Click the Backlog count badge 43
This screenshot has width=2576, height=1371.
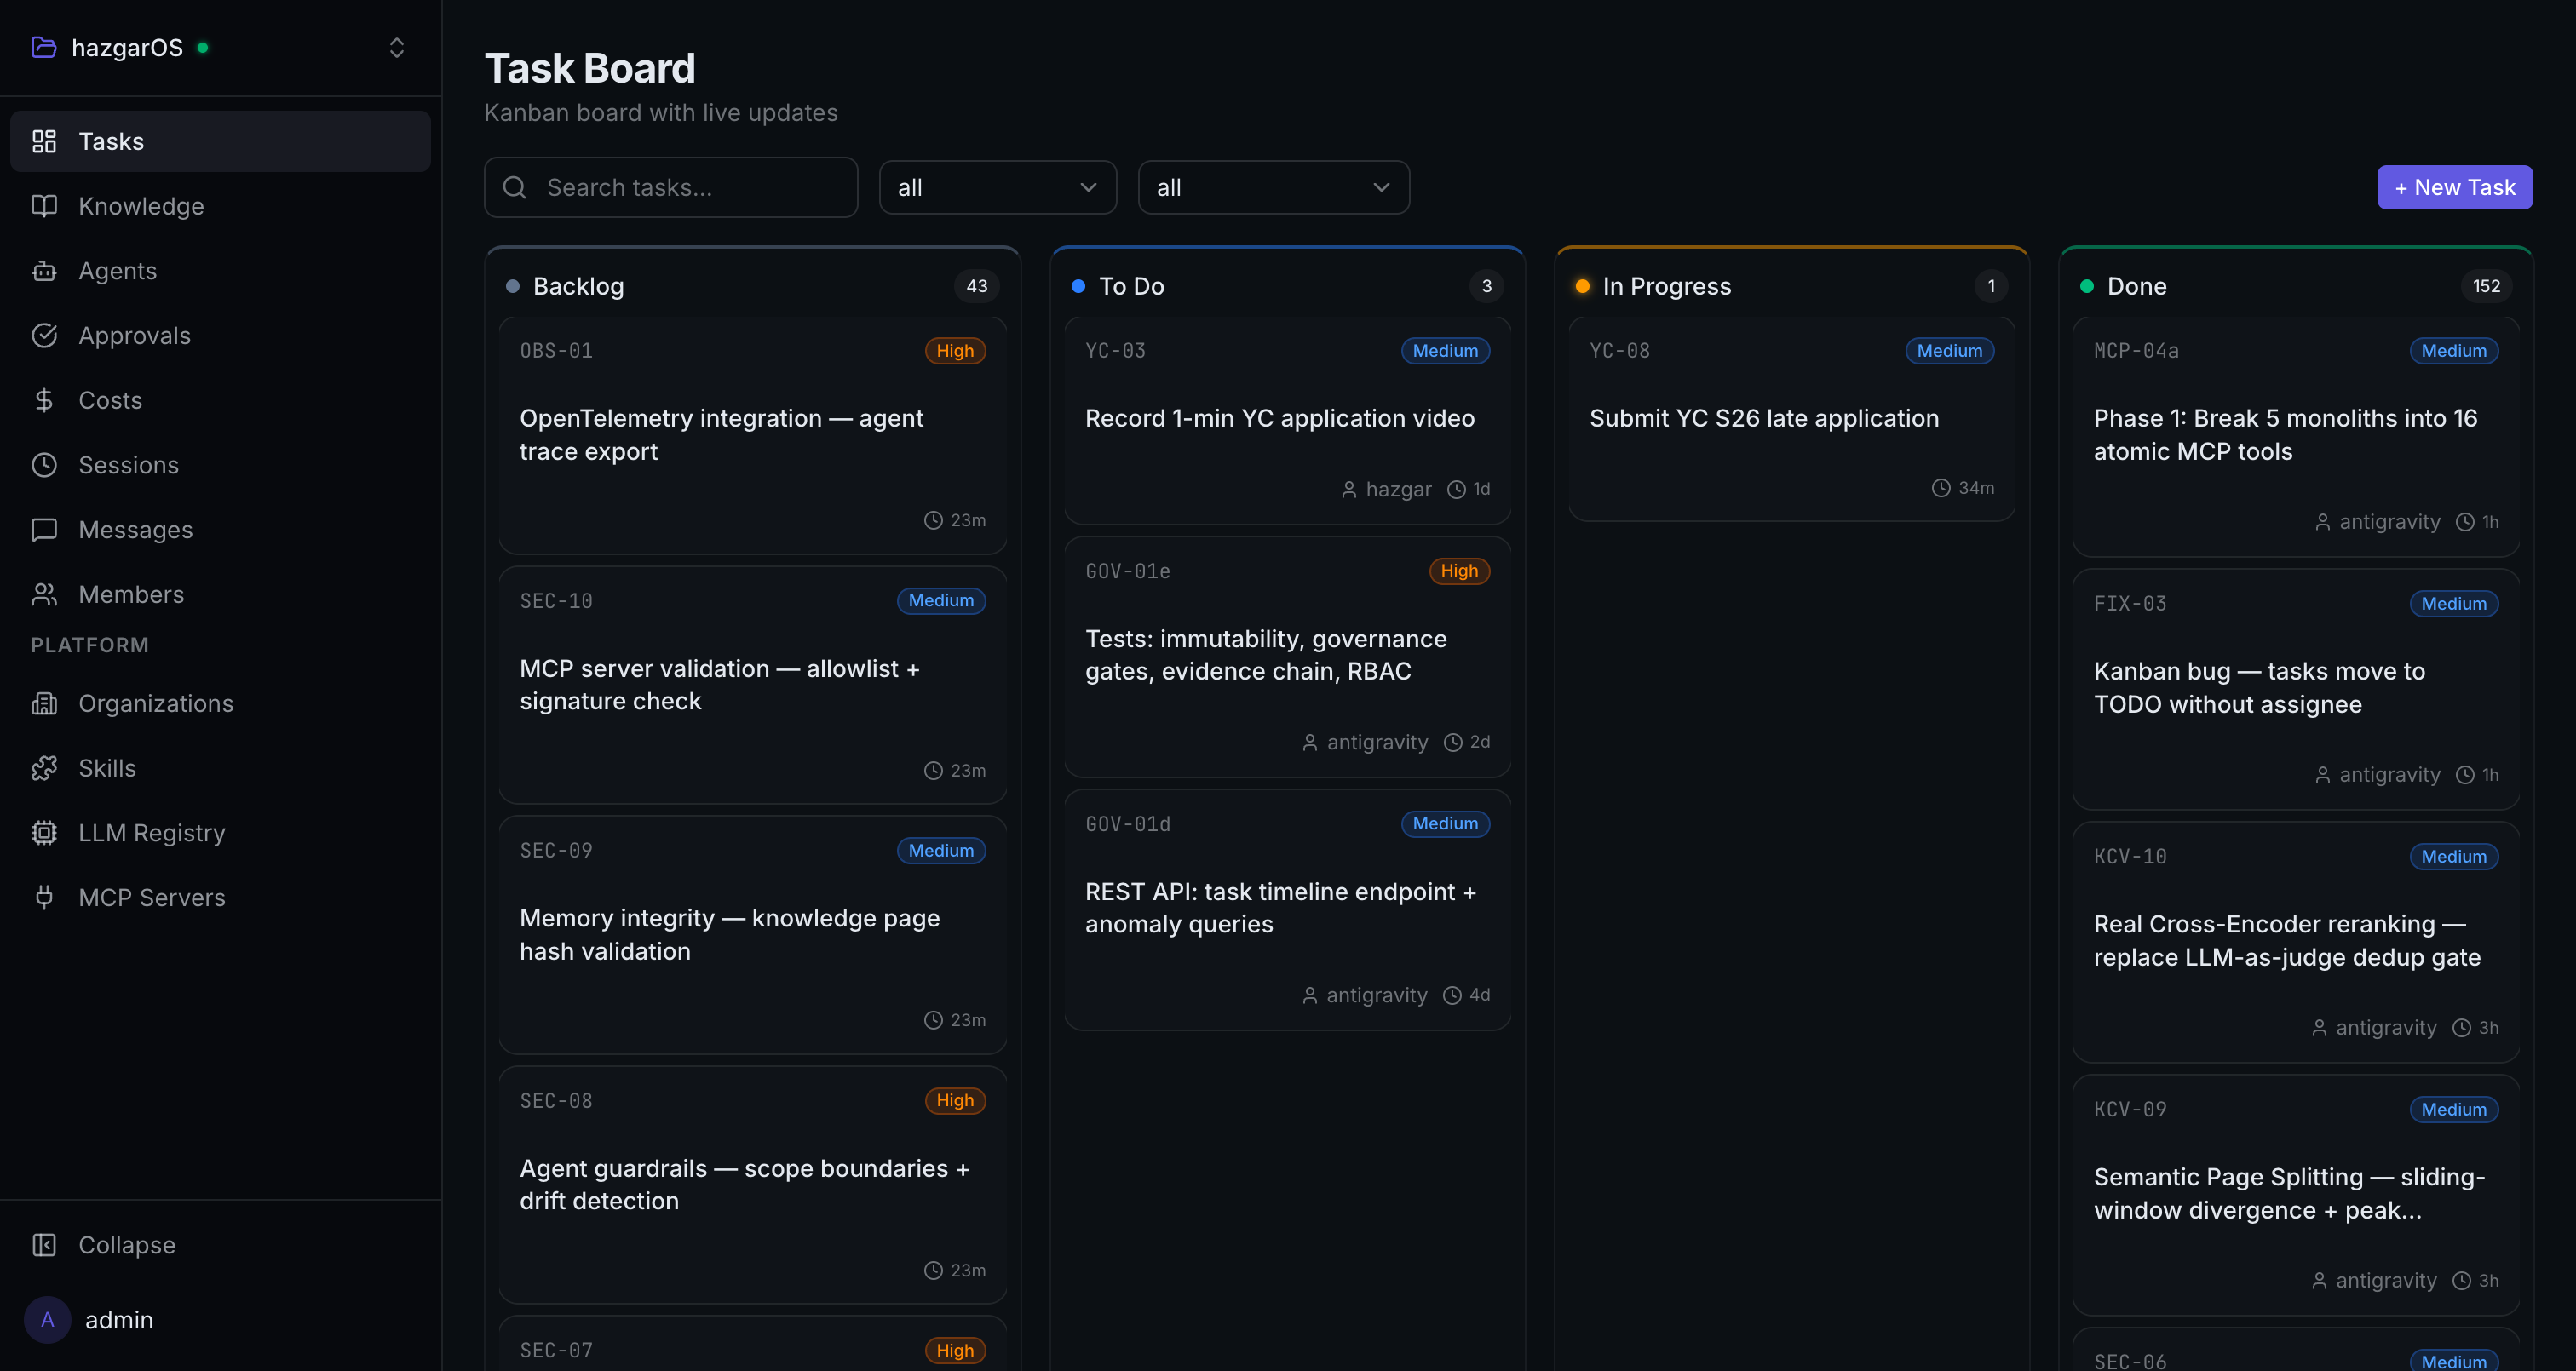[976, 286]
